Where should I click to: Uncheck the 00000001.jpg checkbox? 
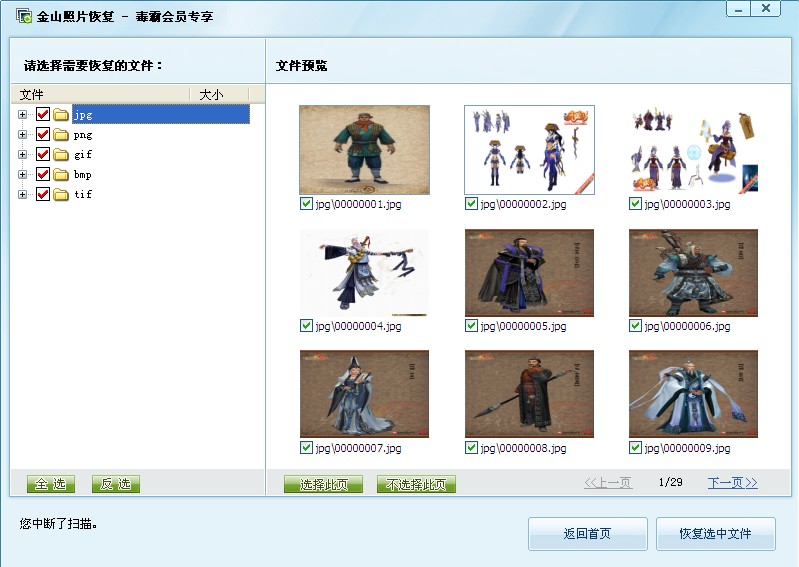point(306,204)
